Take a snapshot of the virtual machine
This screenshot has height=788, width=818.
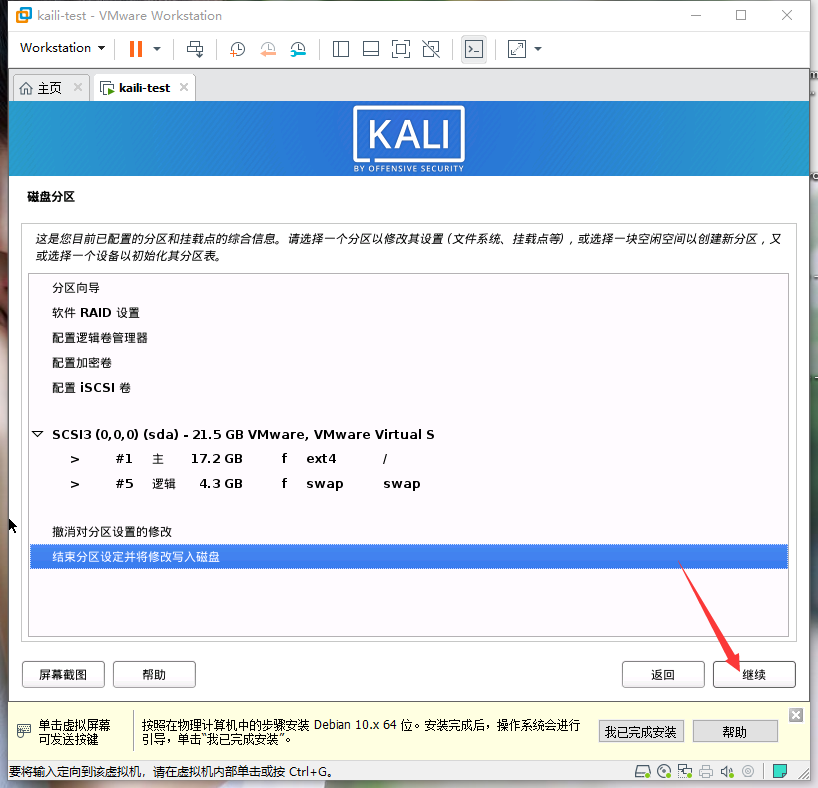coord(237,48)
